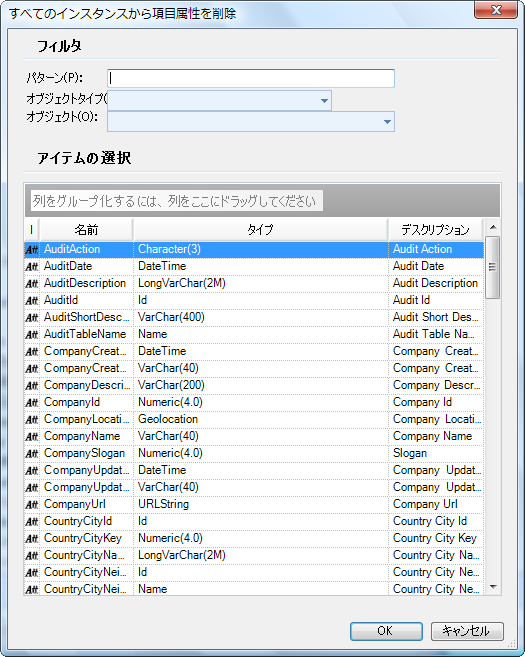Pick the attribute icon next to CompanyName
The height and width of the screenshot is (657, 525).
(x=31, y=437)
